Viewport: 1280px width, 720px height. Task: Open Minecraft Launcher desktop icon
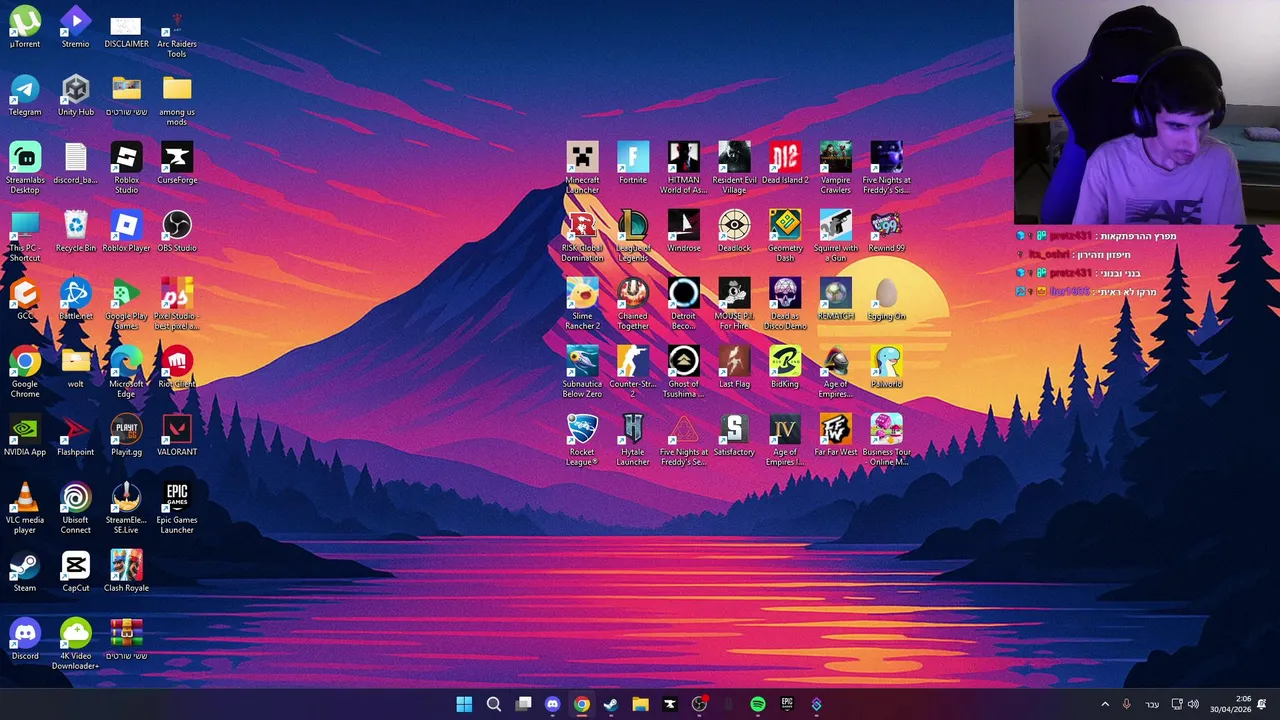pyautogui.click(x=582, y=168)
